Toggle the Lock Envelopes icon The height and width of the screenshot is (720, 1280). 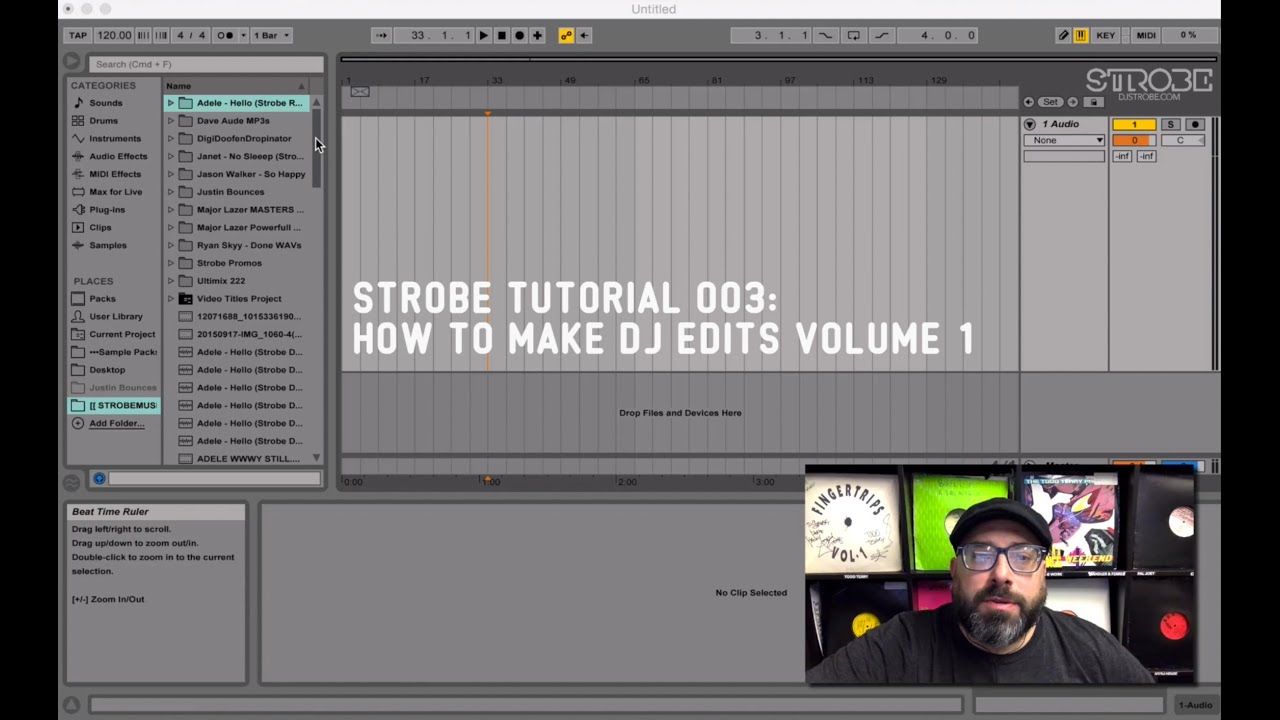[x=1094, y=102]
